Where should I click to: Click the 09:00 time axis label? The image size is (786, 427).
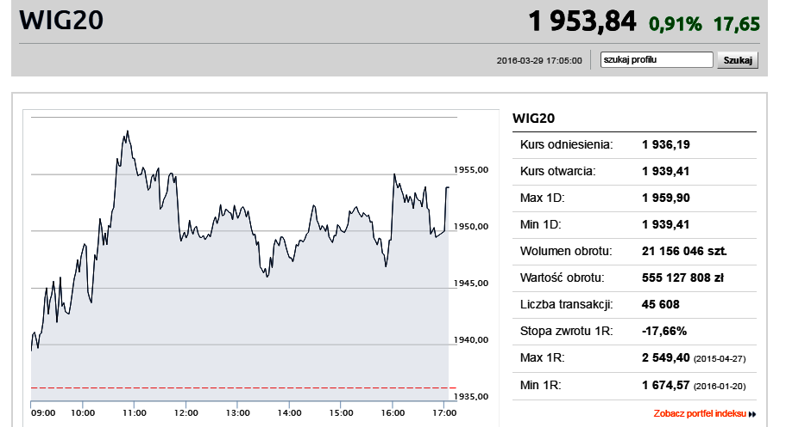click(x=43, y=413)
